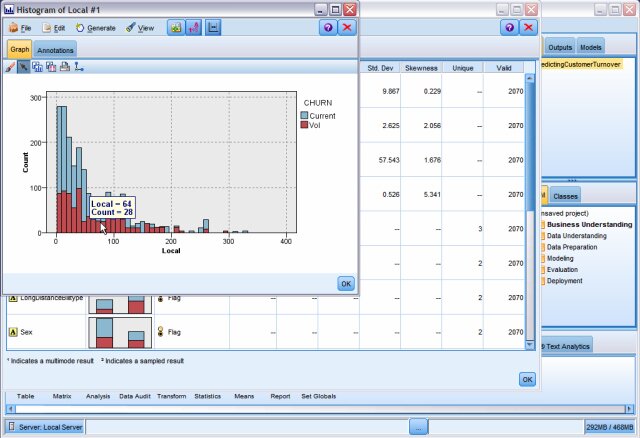
Task: Select the paintbrush edit tool in graph toolbar
Action: 10,67
